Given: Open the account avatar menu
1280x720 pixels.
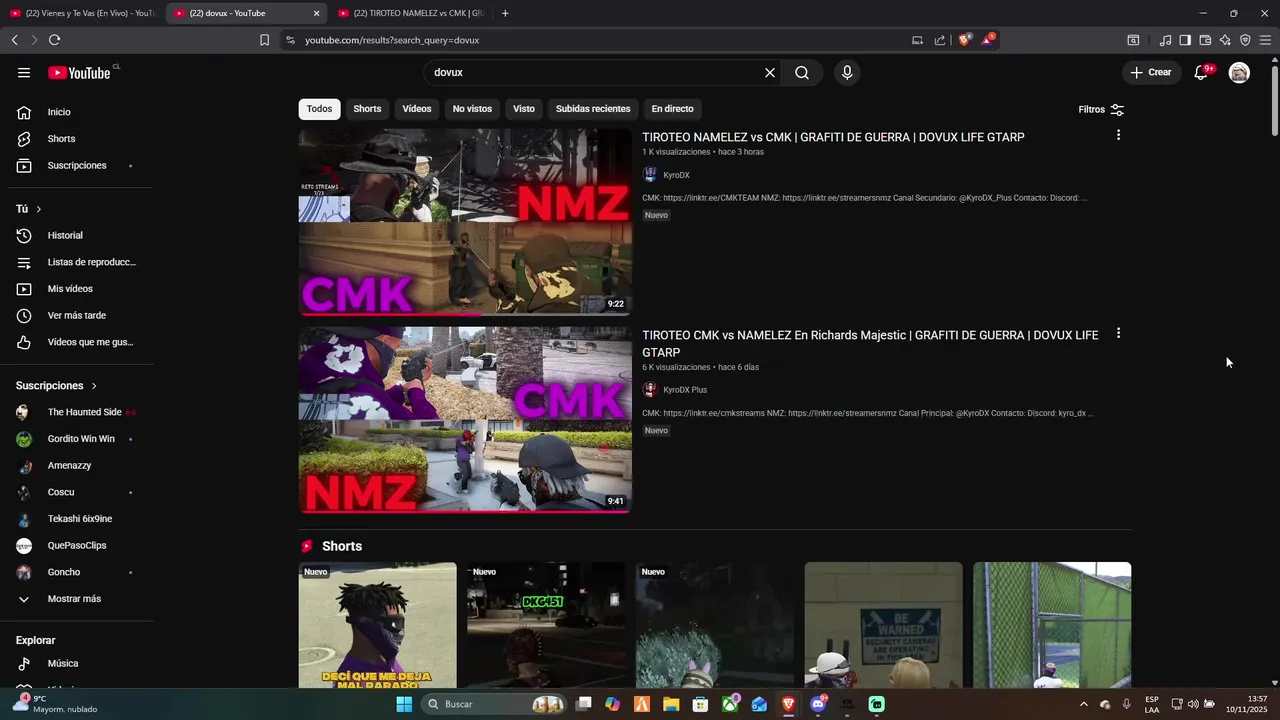Looking at the screenshot, I should [1239, 73].
